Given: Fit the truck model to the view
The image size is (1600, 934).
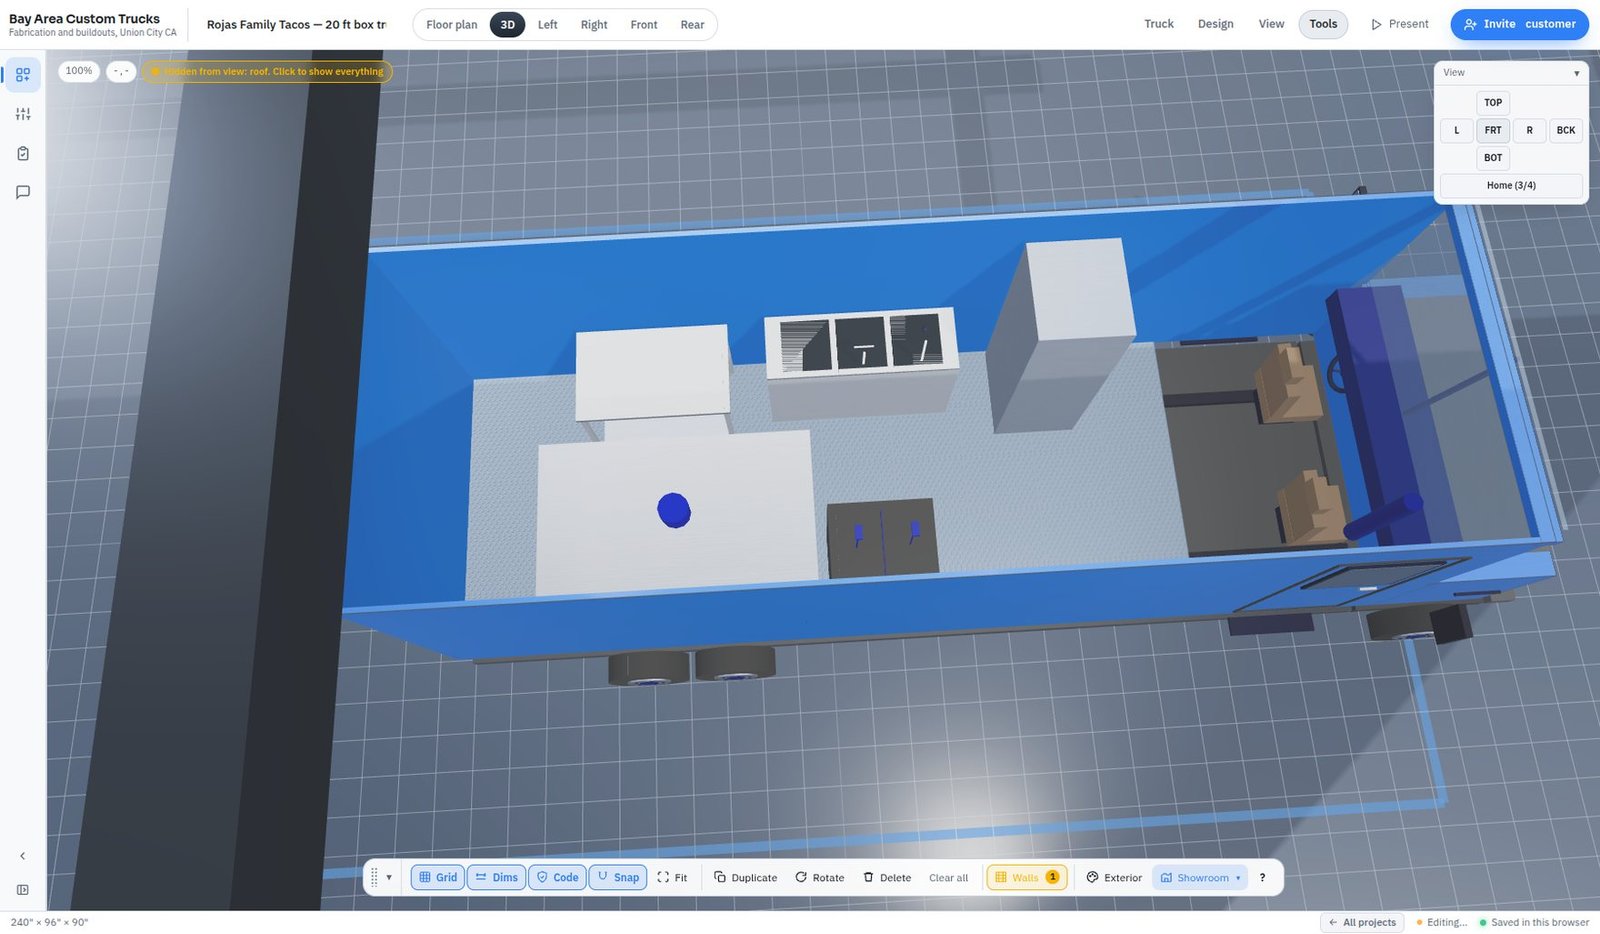Looking at the screenshot, I should point(672,878).
